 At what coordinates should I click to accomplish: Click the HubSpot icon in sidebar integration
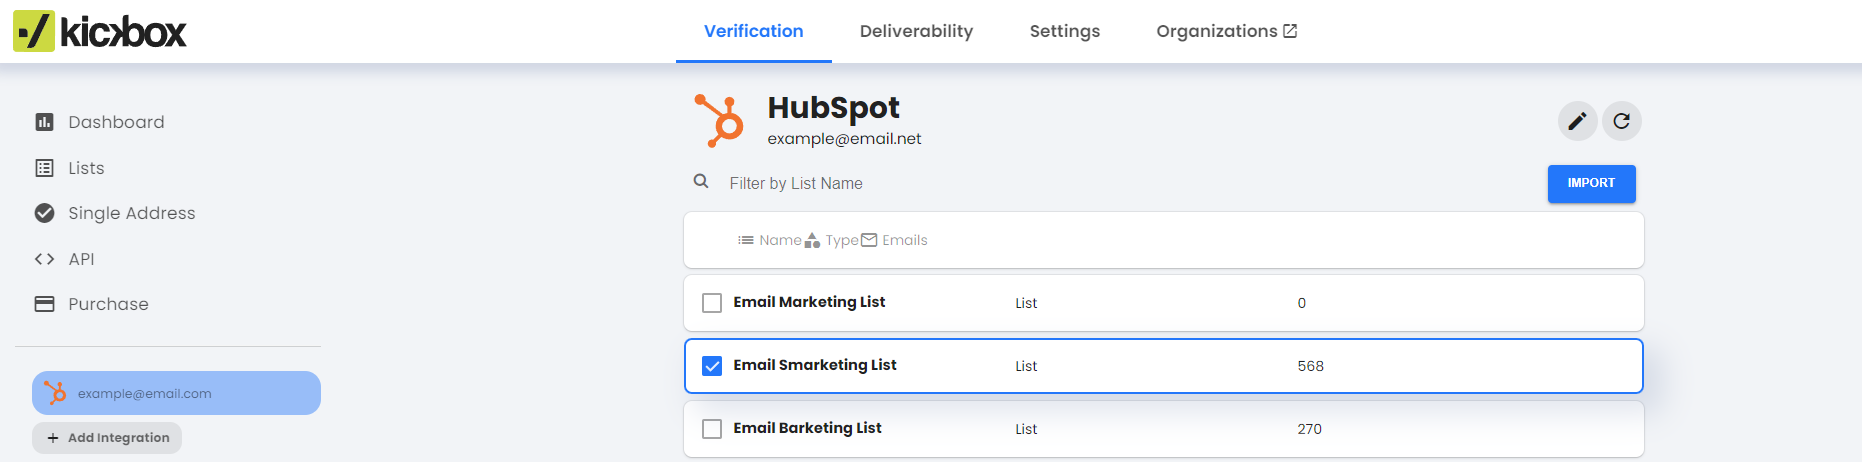coord(56,393)
